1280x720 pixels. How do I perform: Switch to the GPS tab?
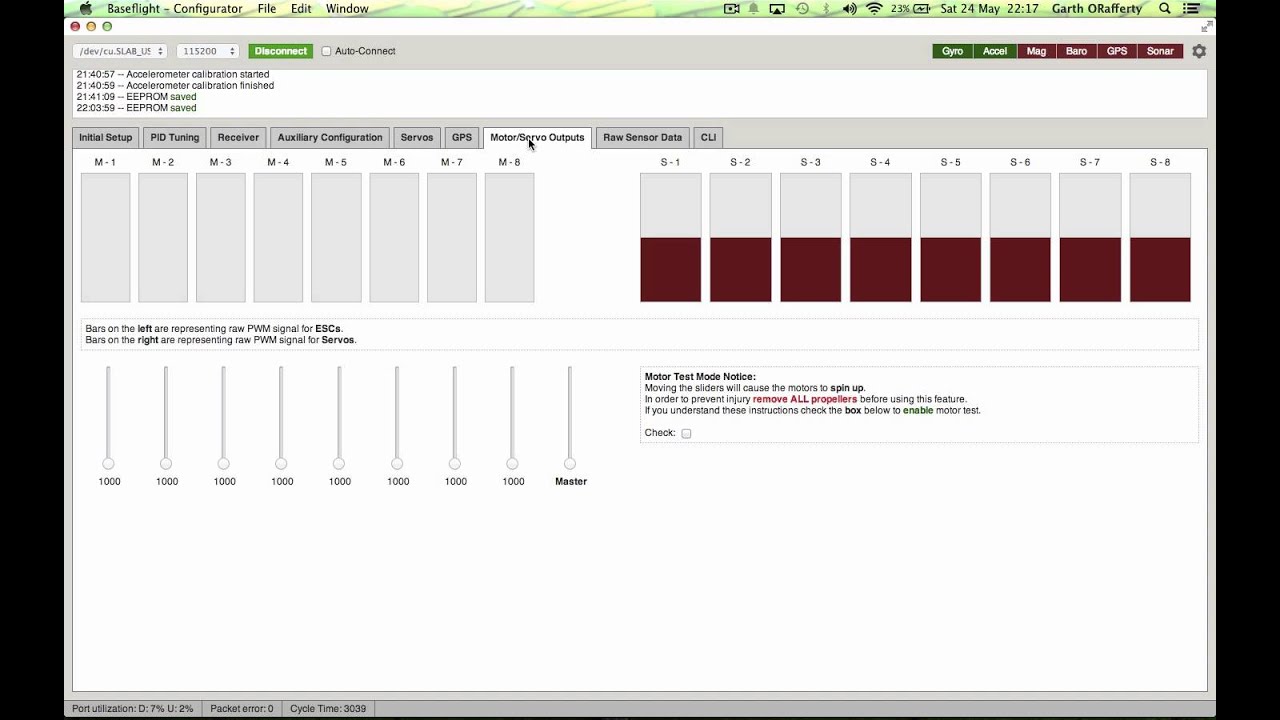point(462,137)
